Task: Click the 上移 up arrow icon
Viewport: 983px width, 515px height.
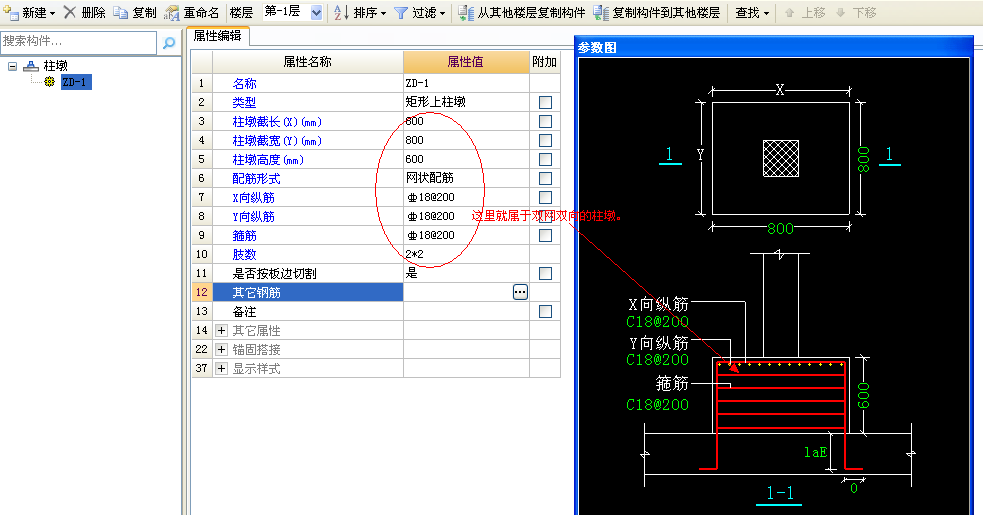Action: [x=789, y=13]
